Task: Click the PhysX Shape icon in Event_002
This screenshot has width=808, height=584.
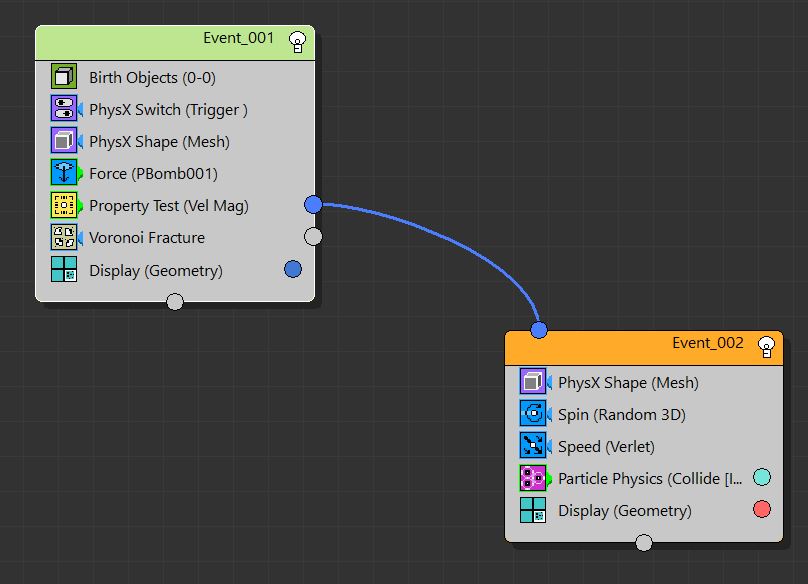Action: [x=533, y=382]
